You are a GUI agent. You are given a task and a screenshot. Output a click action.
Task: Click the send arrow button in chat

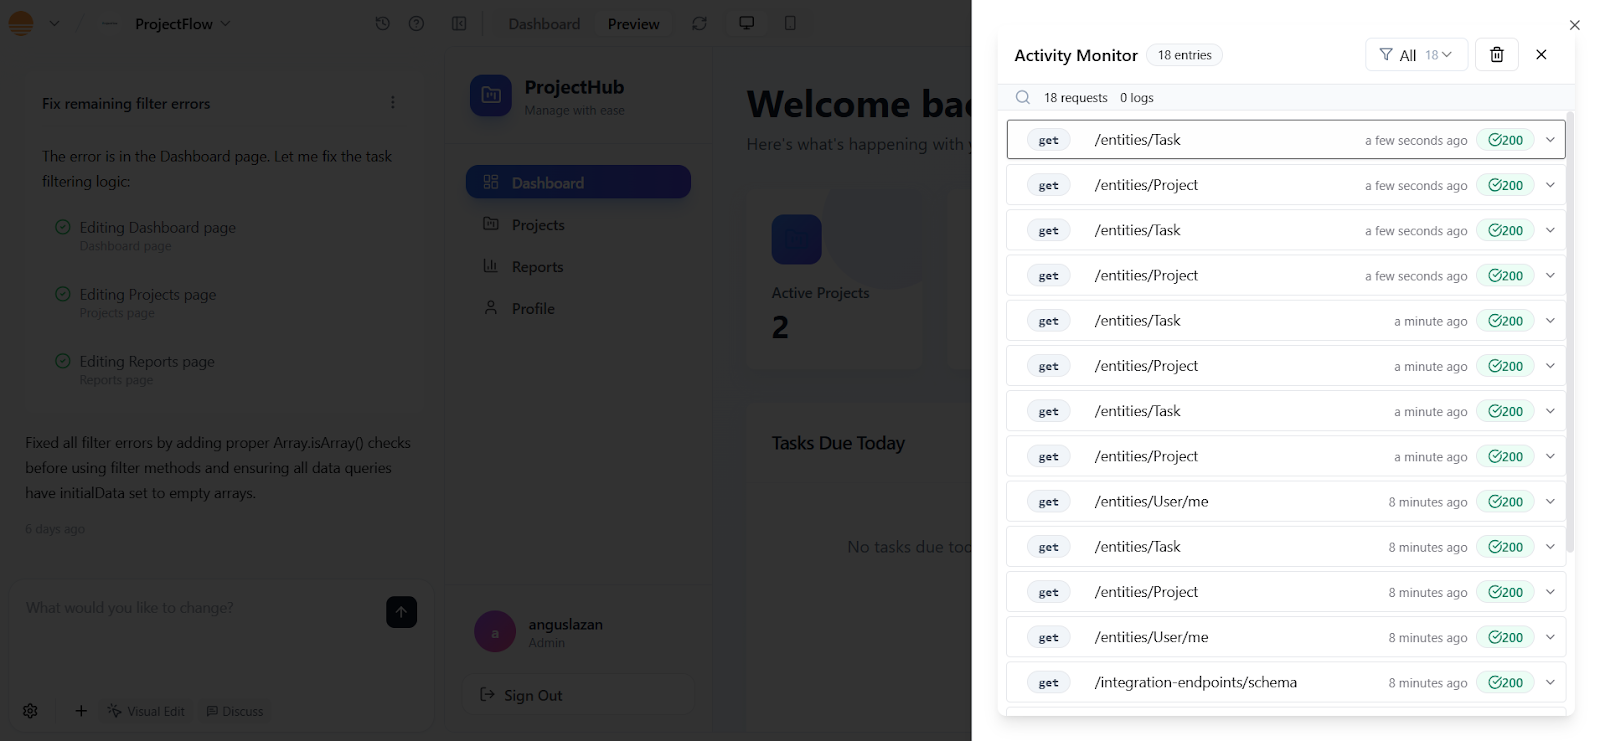point(401,612)
